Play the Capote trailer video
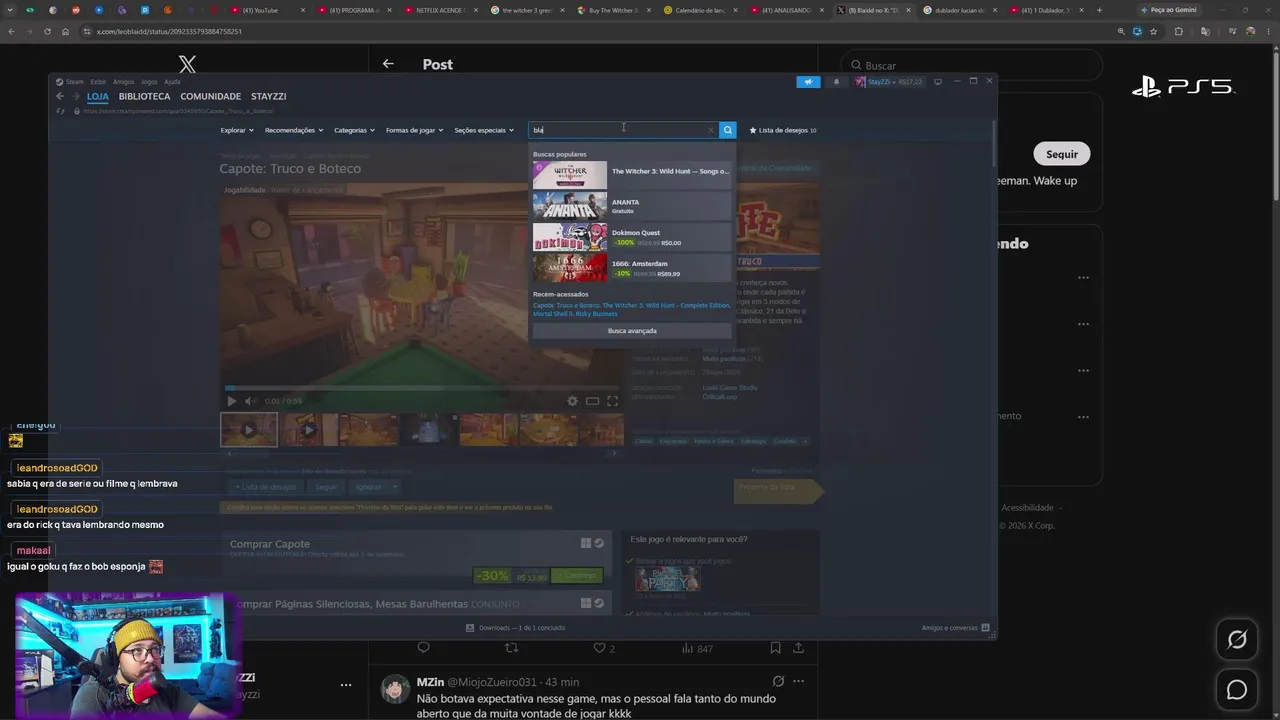The width and height of the screenshot is (1280, 720). [x=232, y=401]
